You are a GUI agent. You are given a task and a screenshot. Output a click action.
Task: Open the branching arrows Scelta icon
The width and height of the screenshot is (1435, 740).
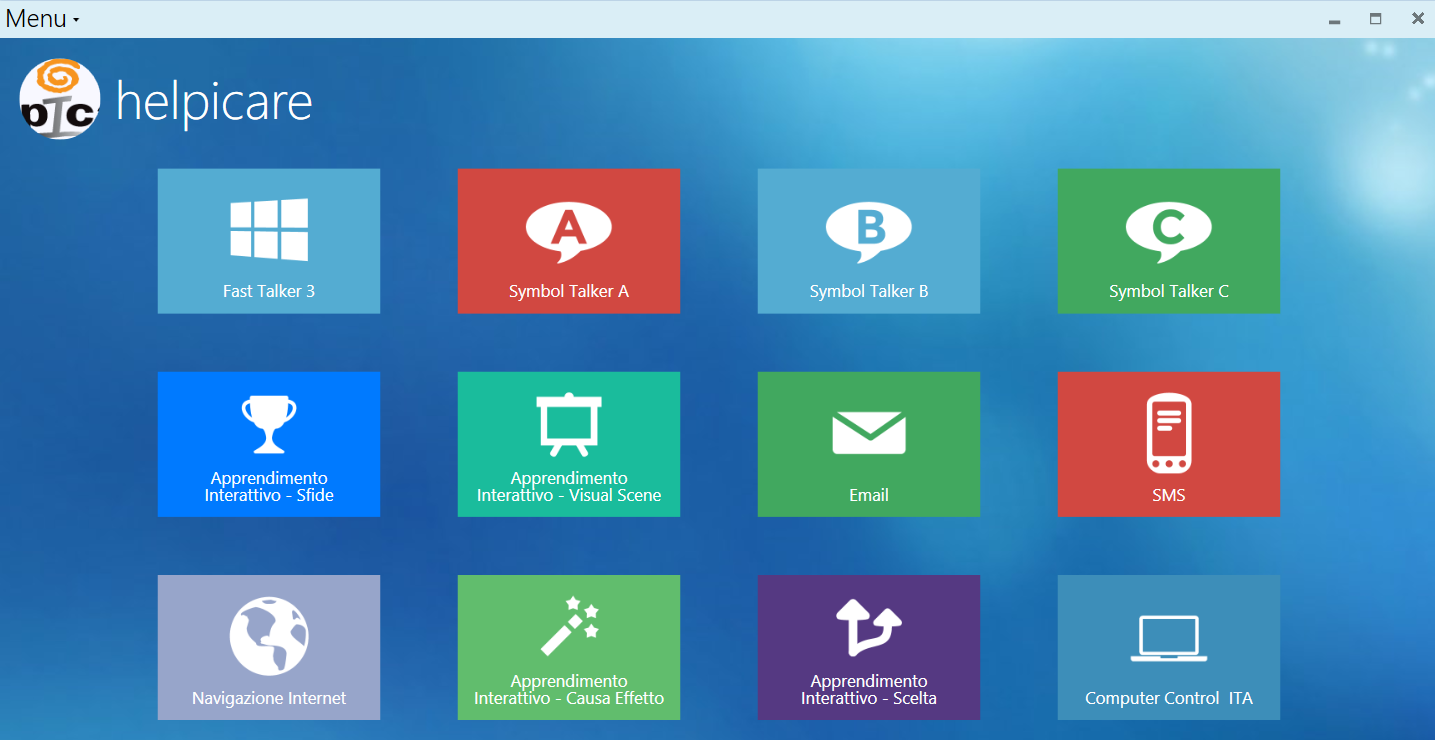[x=868, y=626]
